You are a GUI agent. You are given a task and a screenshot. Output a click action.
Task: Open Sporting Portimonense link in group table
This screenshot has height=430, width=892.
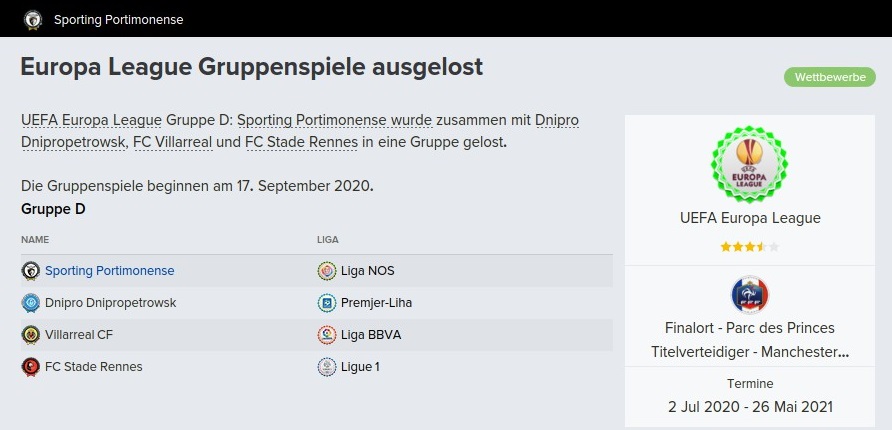point(109,271)
